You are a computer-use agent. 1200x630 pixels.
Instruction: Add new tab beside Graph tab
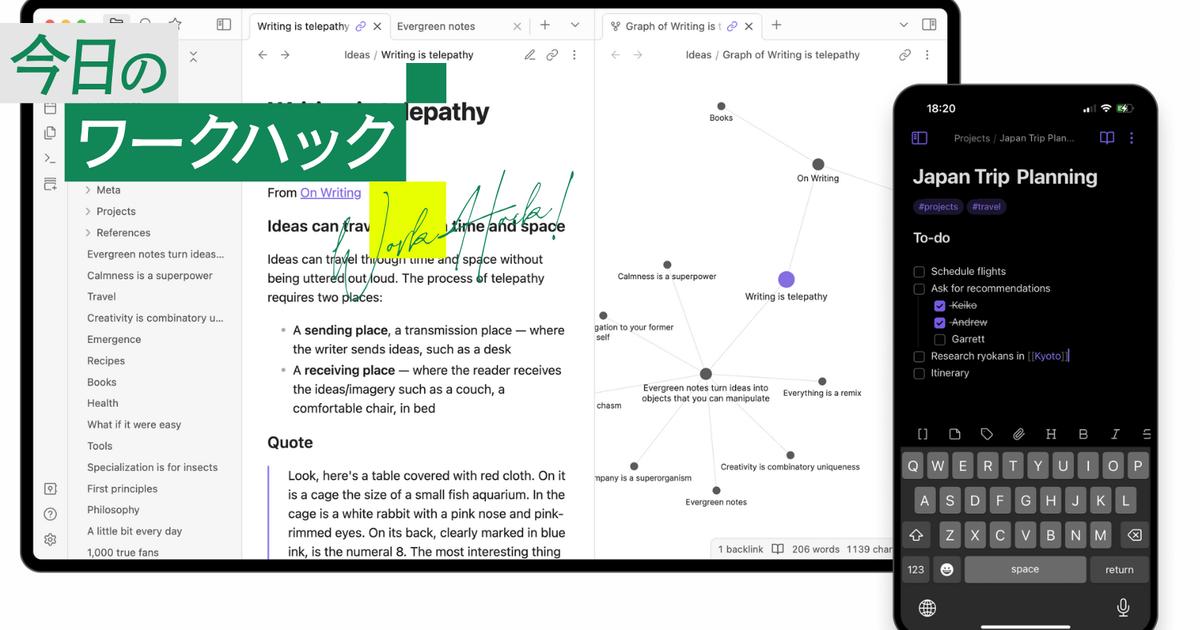click(x=776, y=25)
